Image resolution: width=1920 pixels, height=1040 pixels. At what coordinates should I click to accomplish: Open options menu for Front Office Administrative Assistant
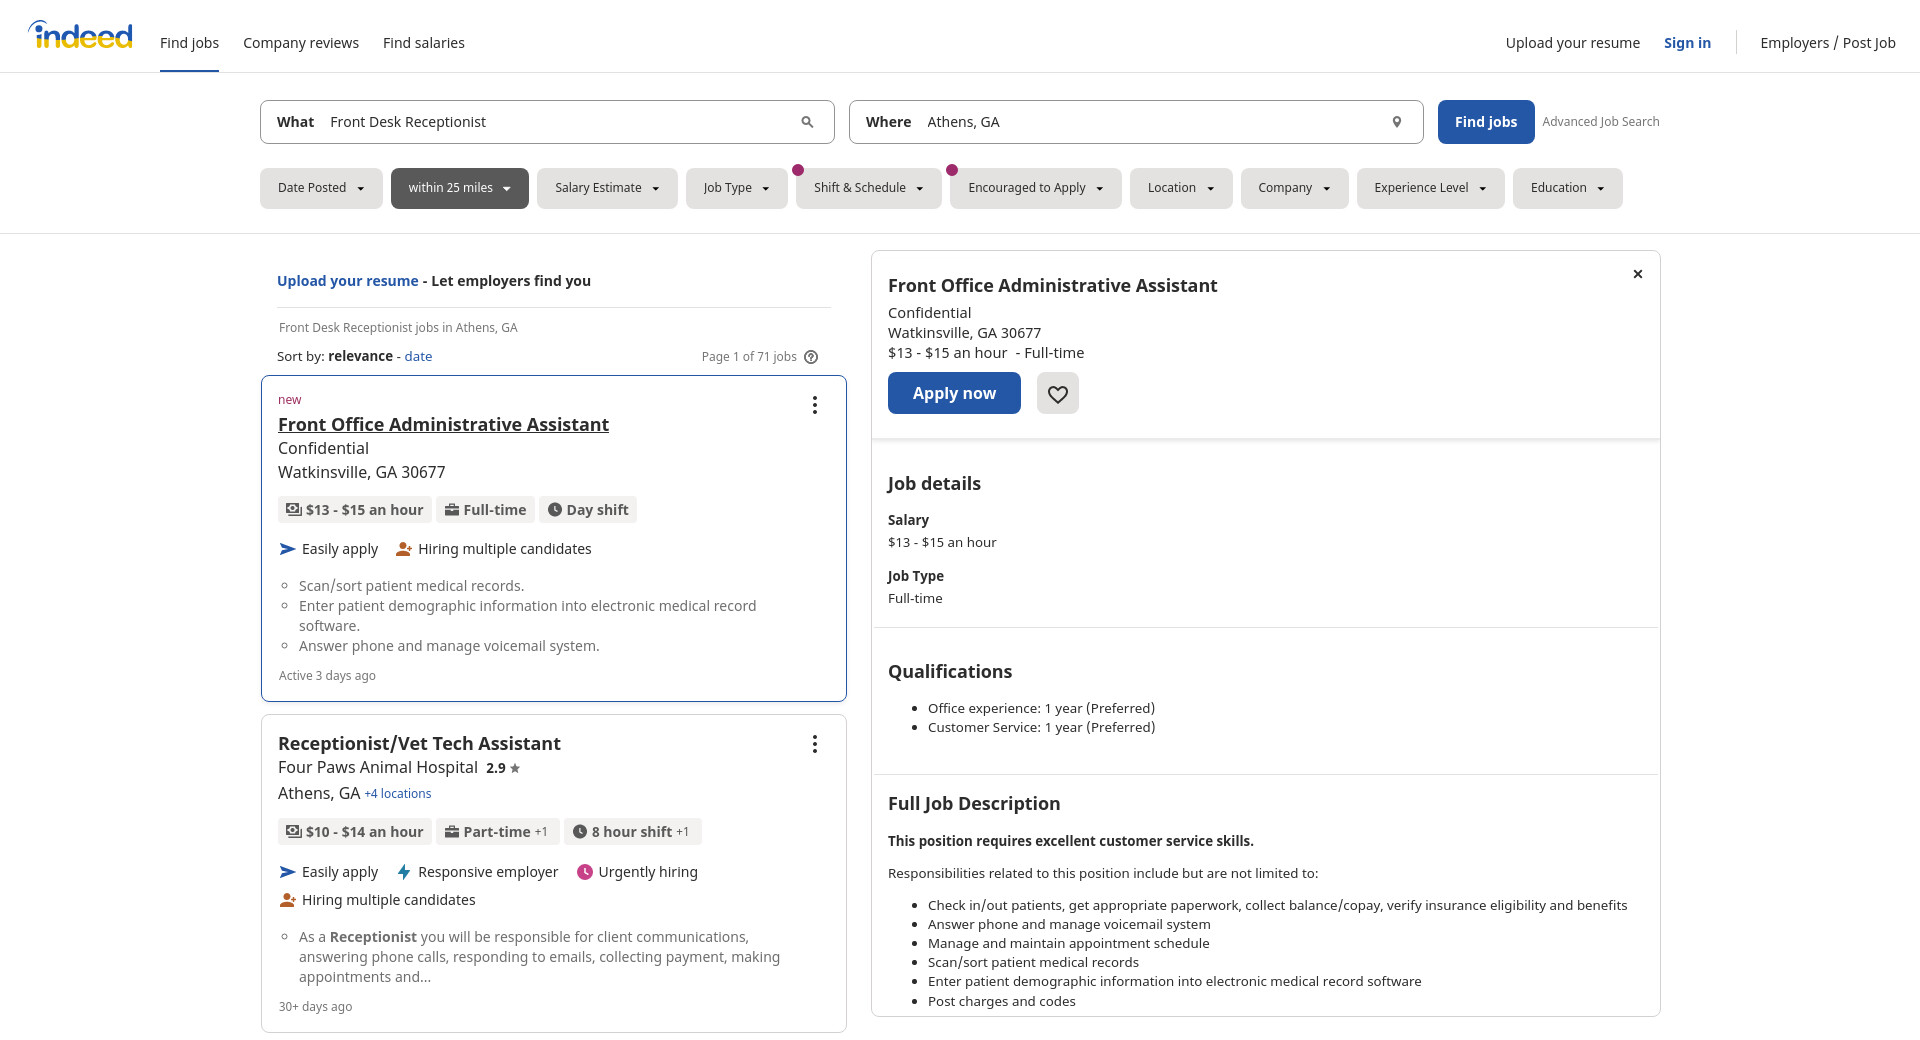pos(815,405)
